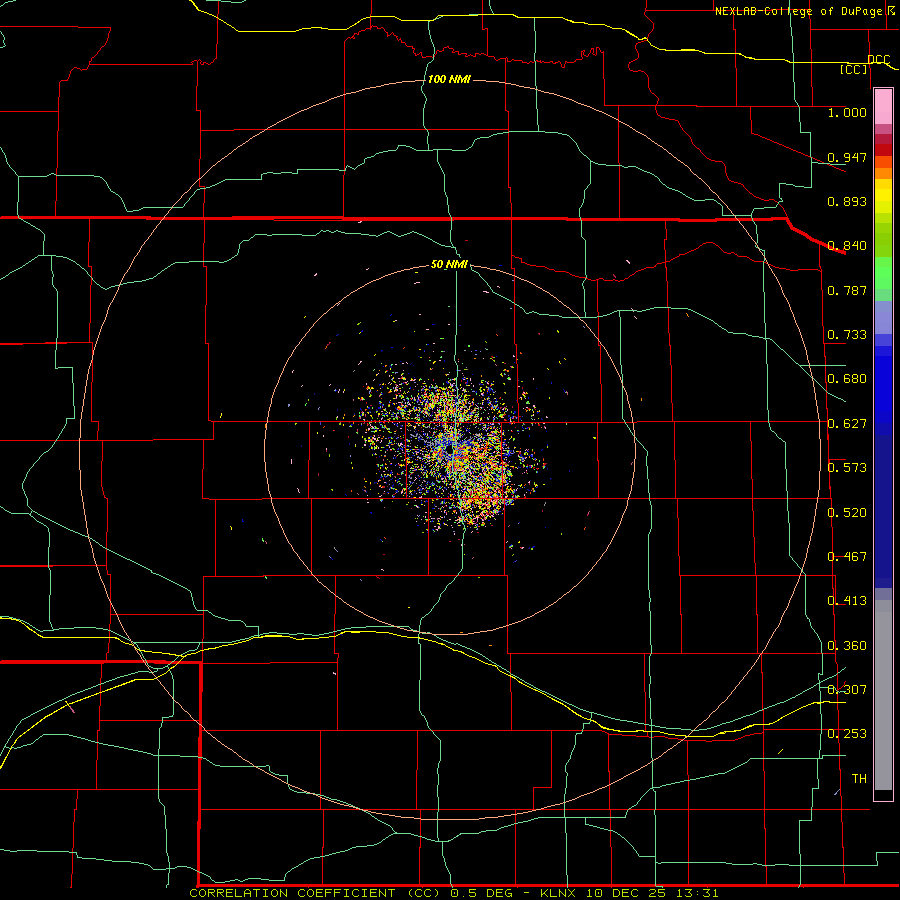Click the 50 NMI range ring label
The height and width of the screenshot is (900, 900).
[449, 264]
